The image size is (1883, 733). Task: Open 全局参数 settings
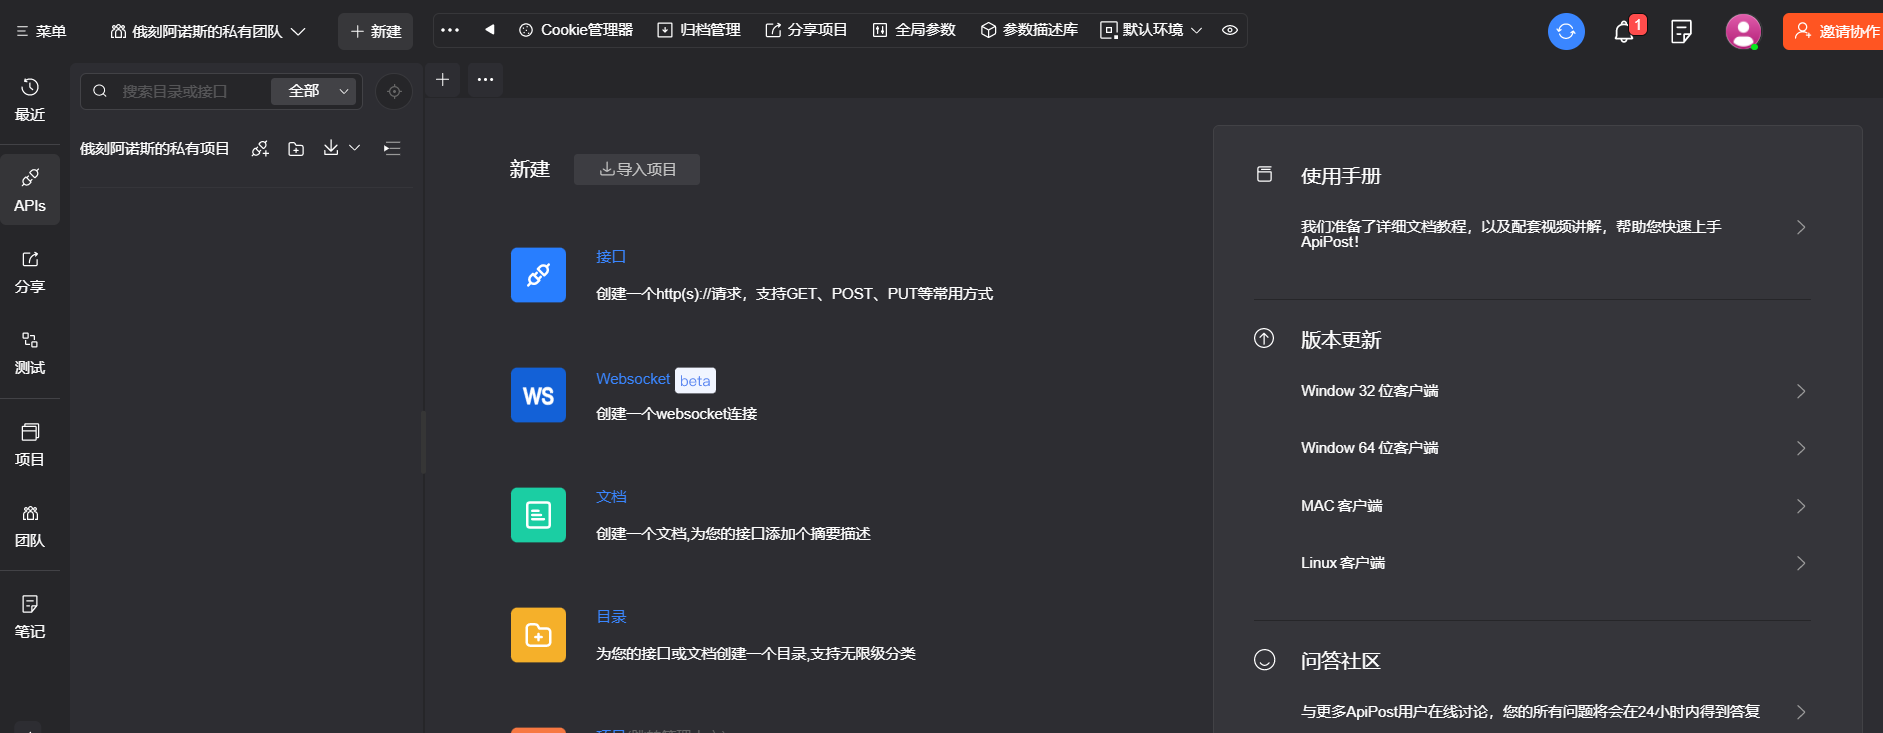[x=914, y=30]
